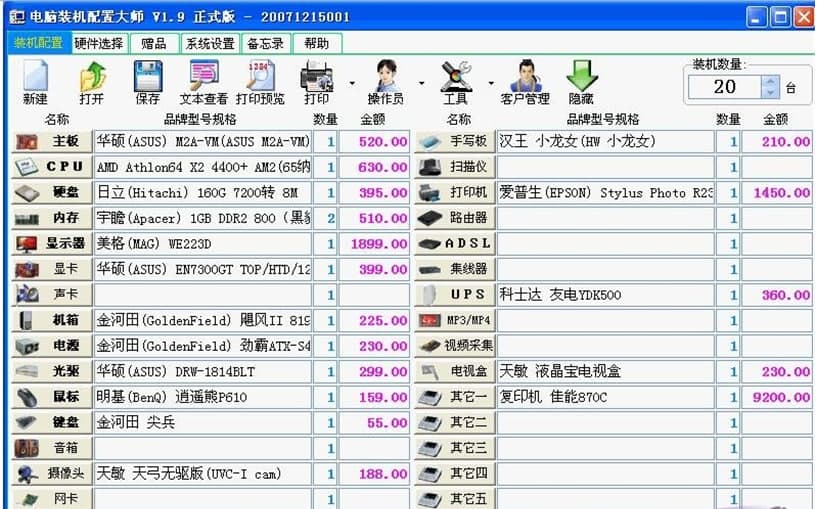Select the ADSL modem button
This screenshot has height=509, width=823.
455,244
